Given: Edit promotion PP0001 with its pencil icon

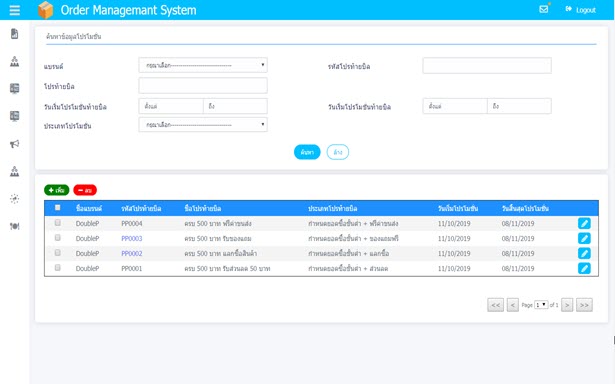Looking at the screenshot, I should pos(584,268).
